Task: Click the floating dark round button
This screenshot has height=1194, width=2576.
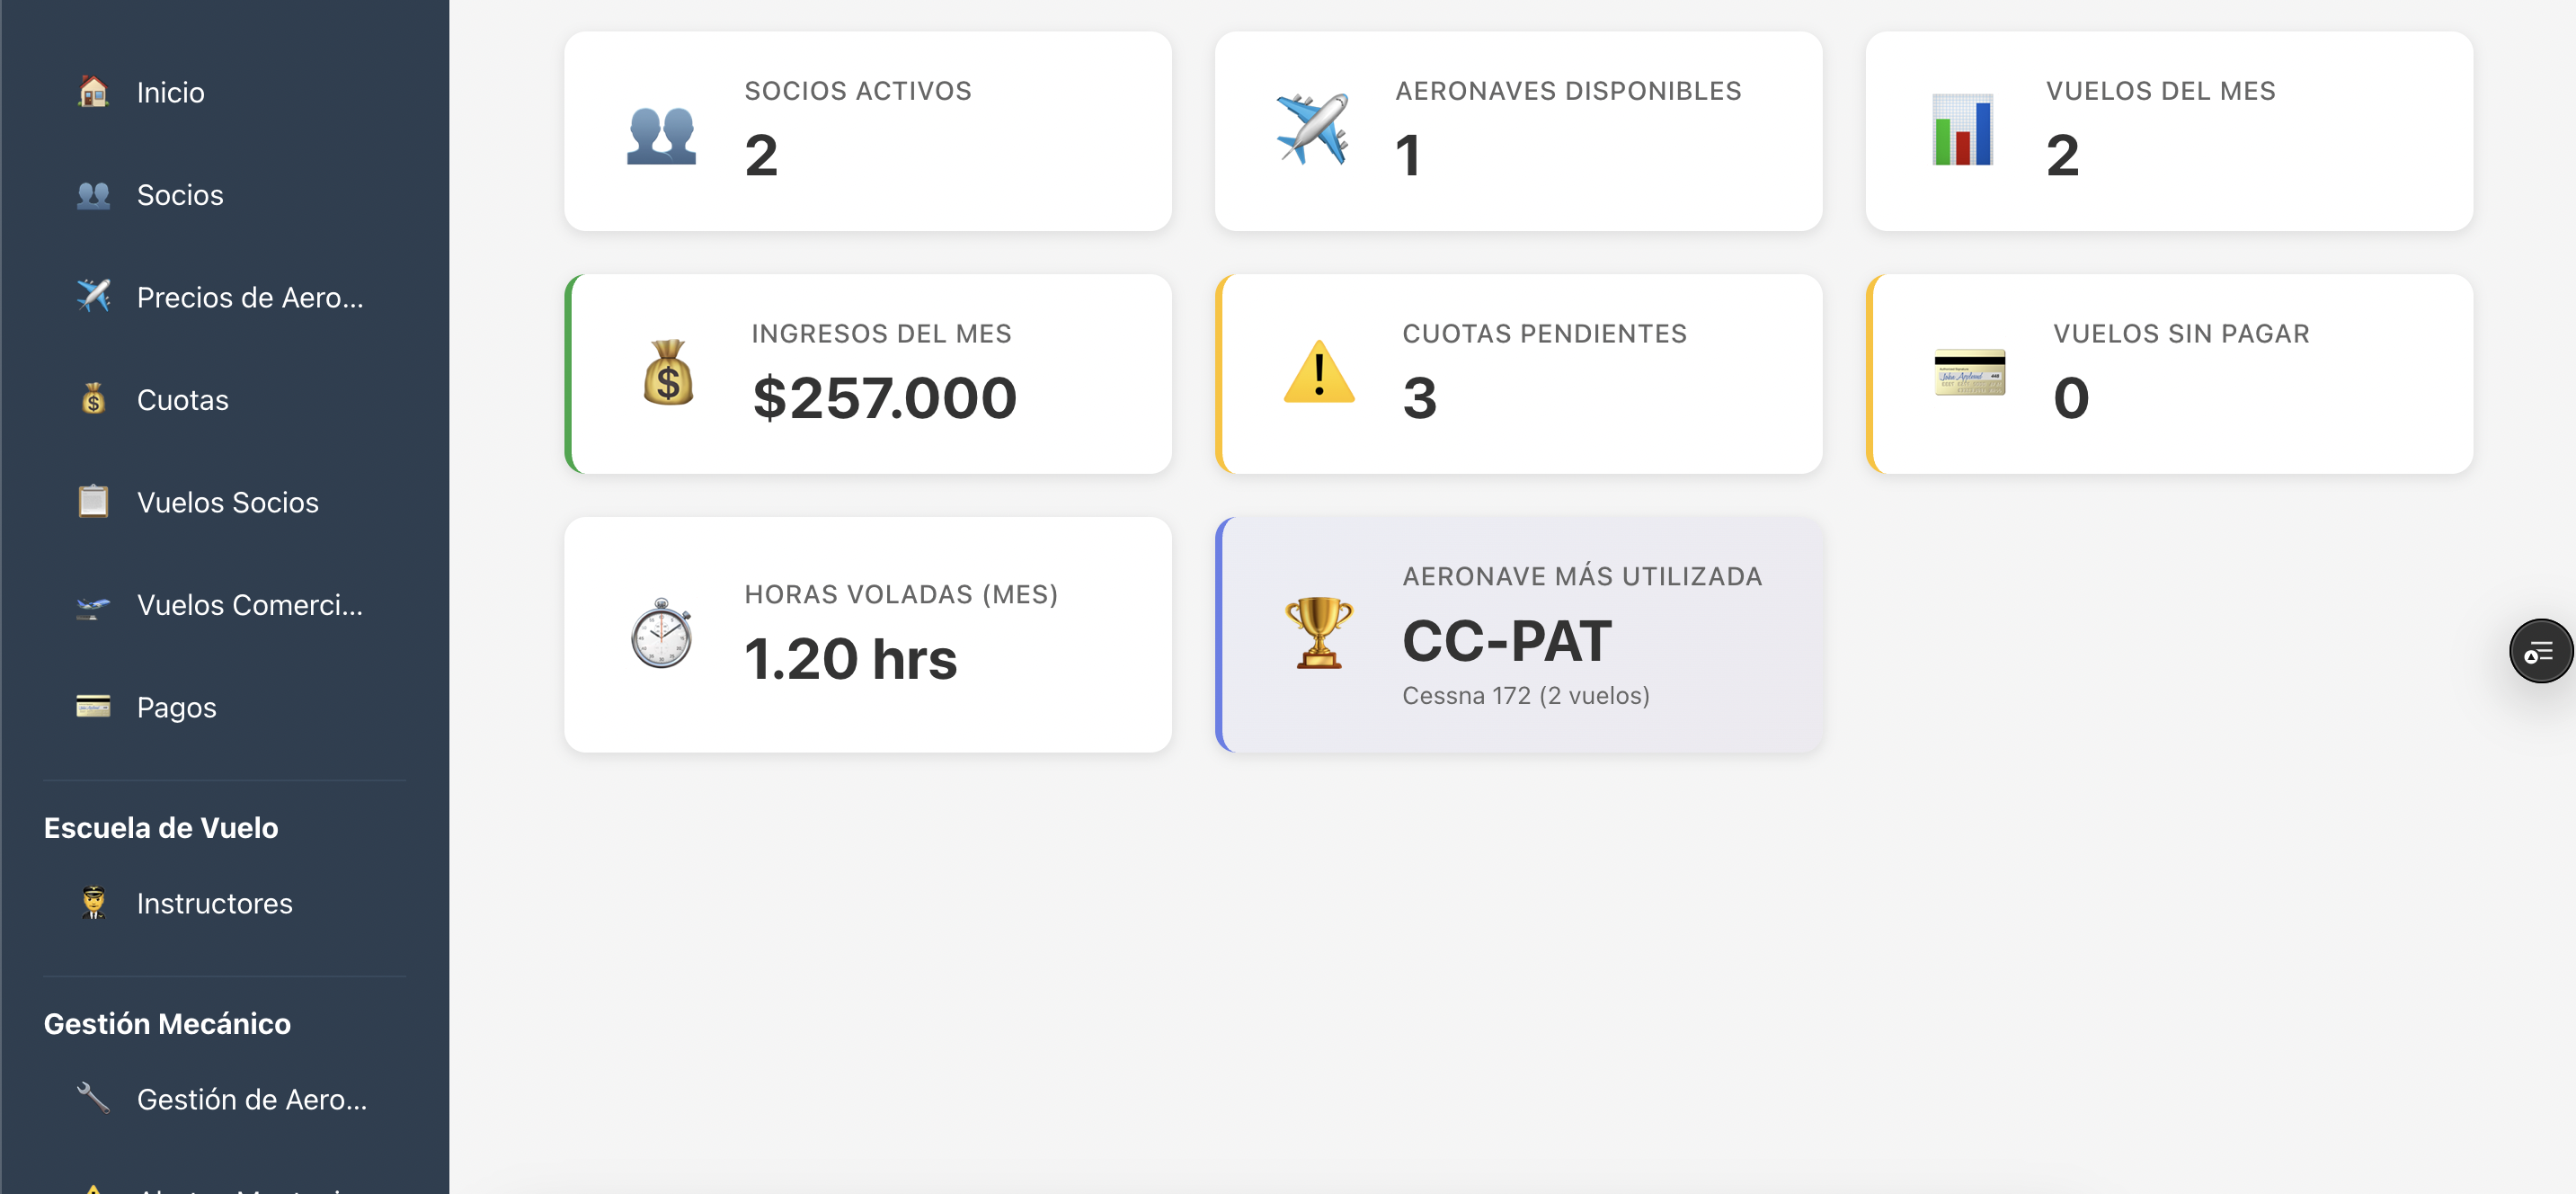Action: 2539,652
